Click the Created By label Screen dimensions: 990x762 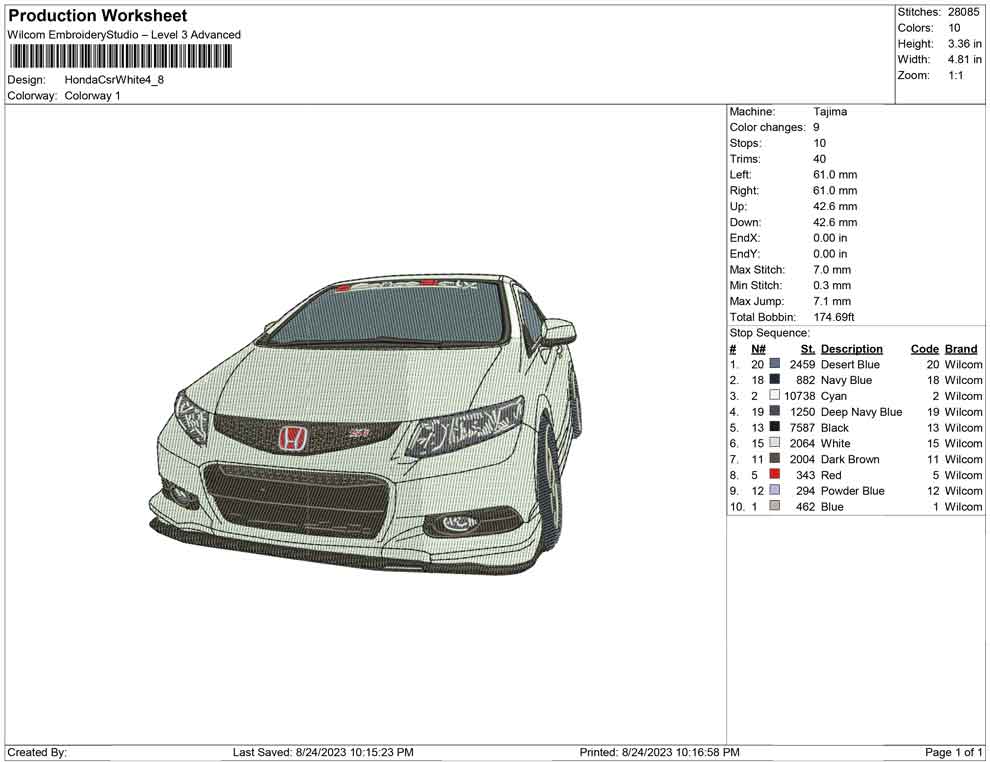click(37, 752)
